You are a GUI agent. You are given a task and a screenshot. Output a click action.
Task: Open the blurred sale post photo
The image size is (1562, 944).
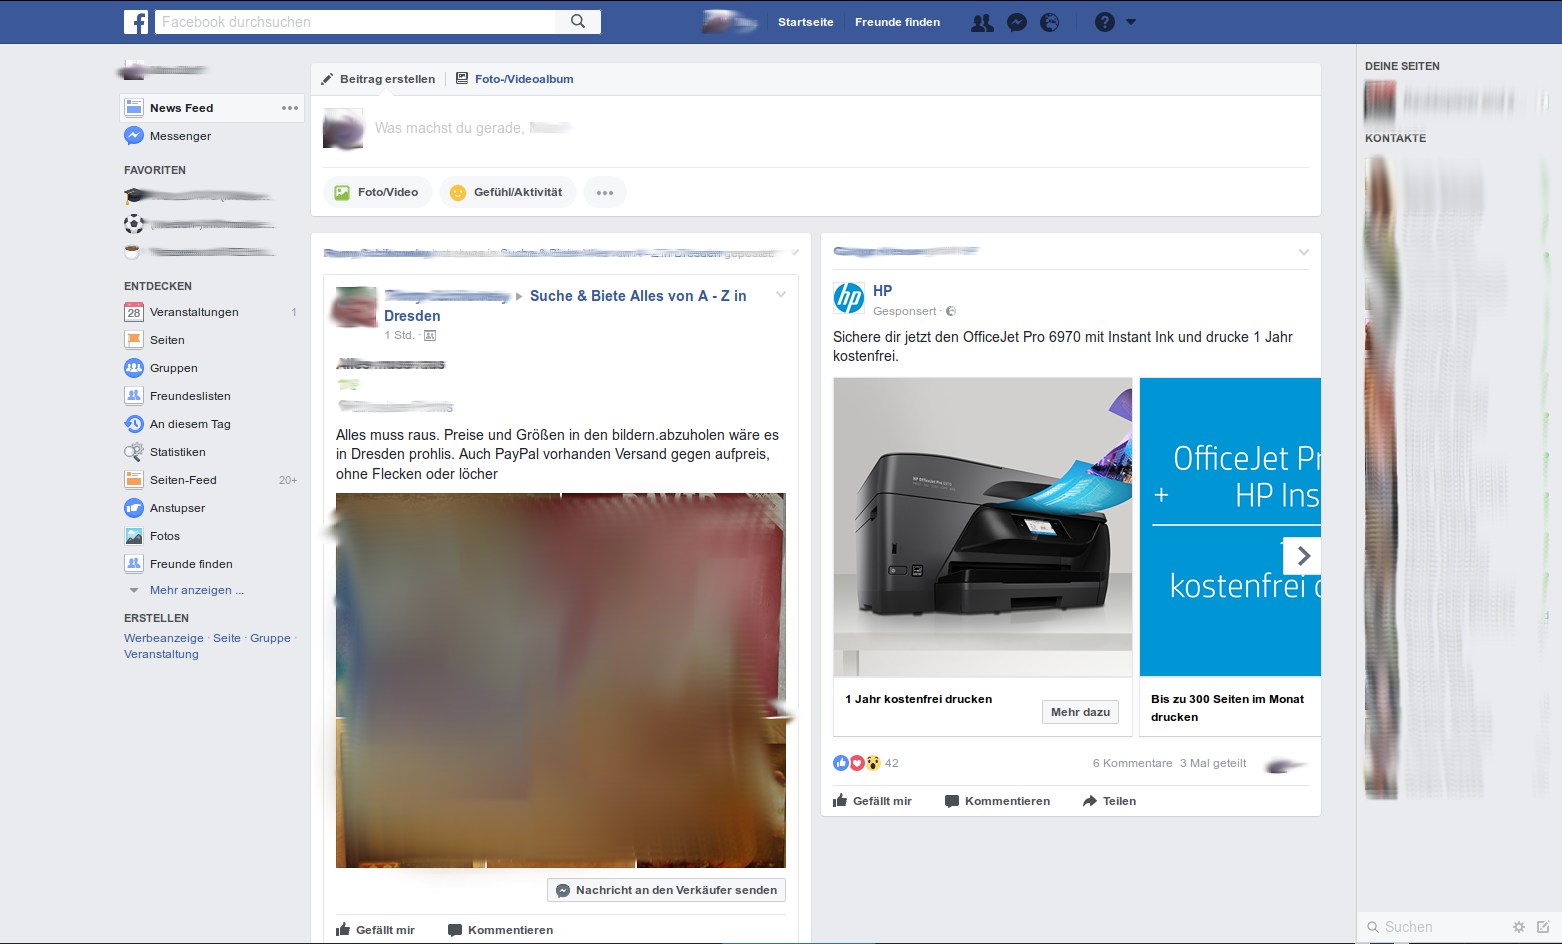[561, 680]
